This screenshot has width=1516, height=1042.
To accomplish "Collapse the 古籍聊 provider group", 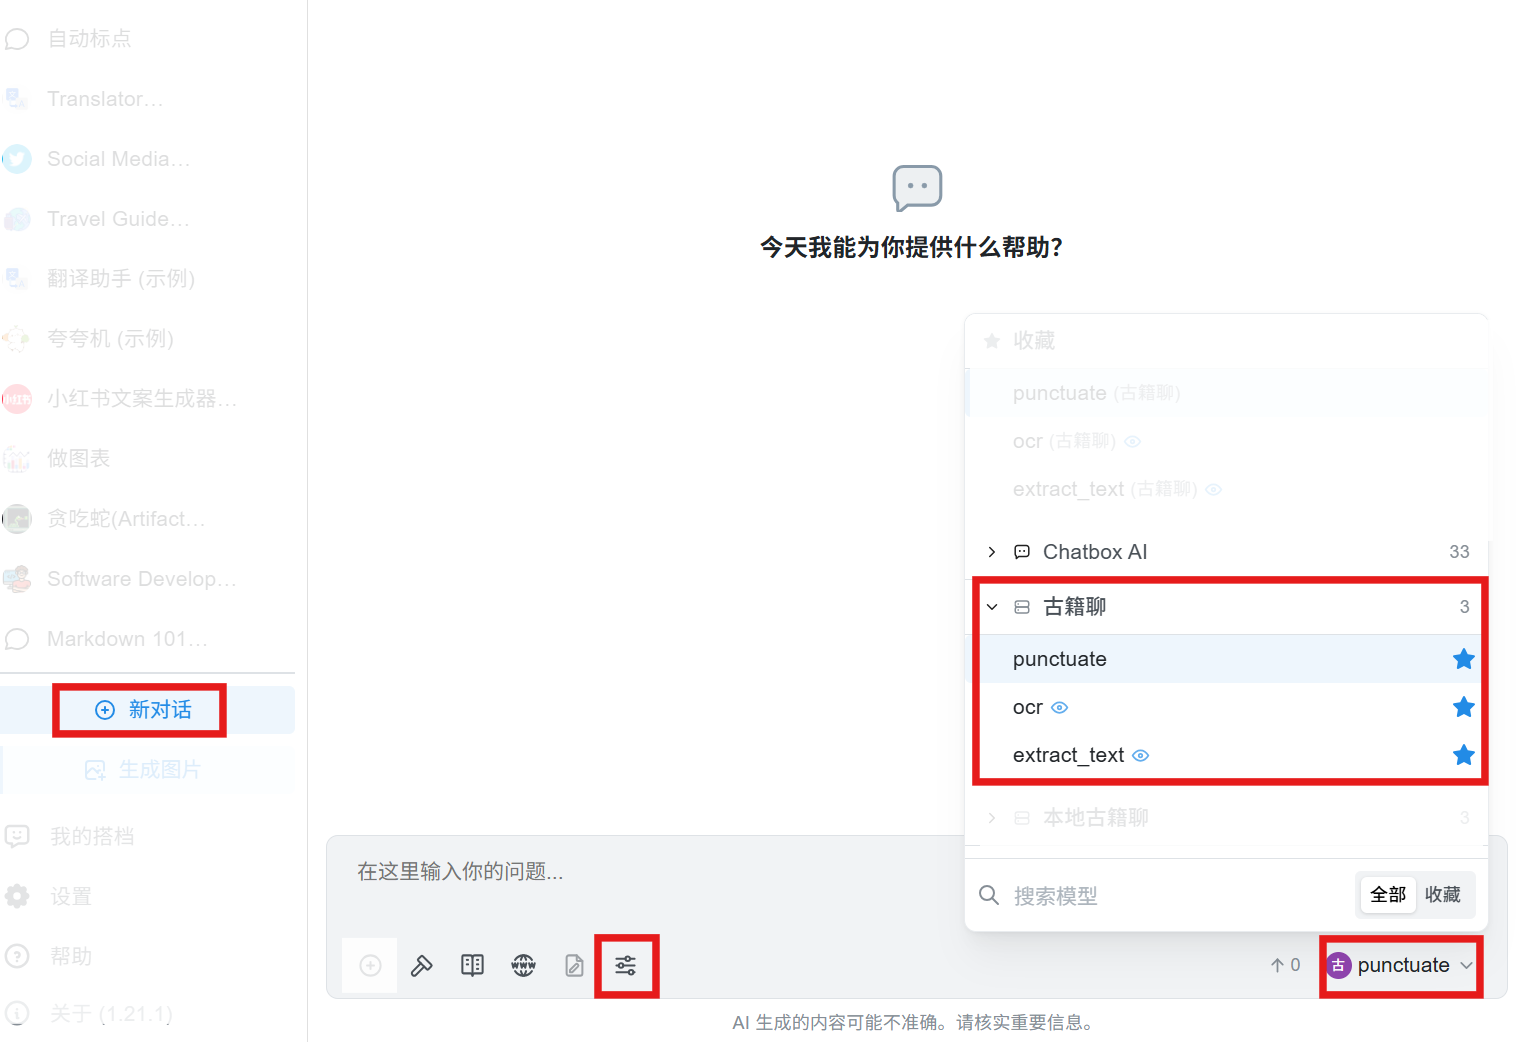I will [1226, 607].
